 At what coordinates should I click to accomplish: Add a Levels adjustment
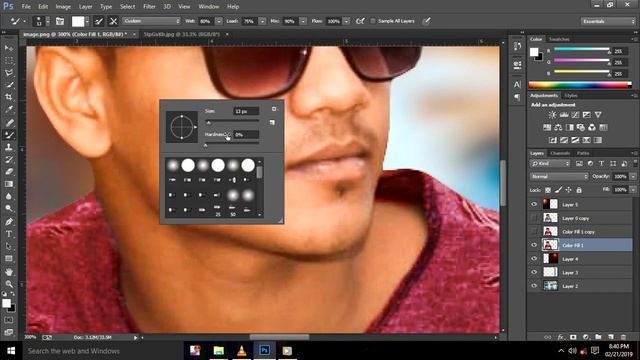point(564,115)
